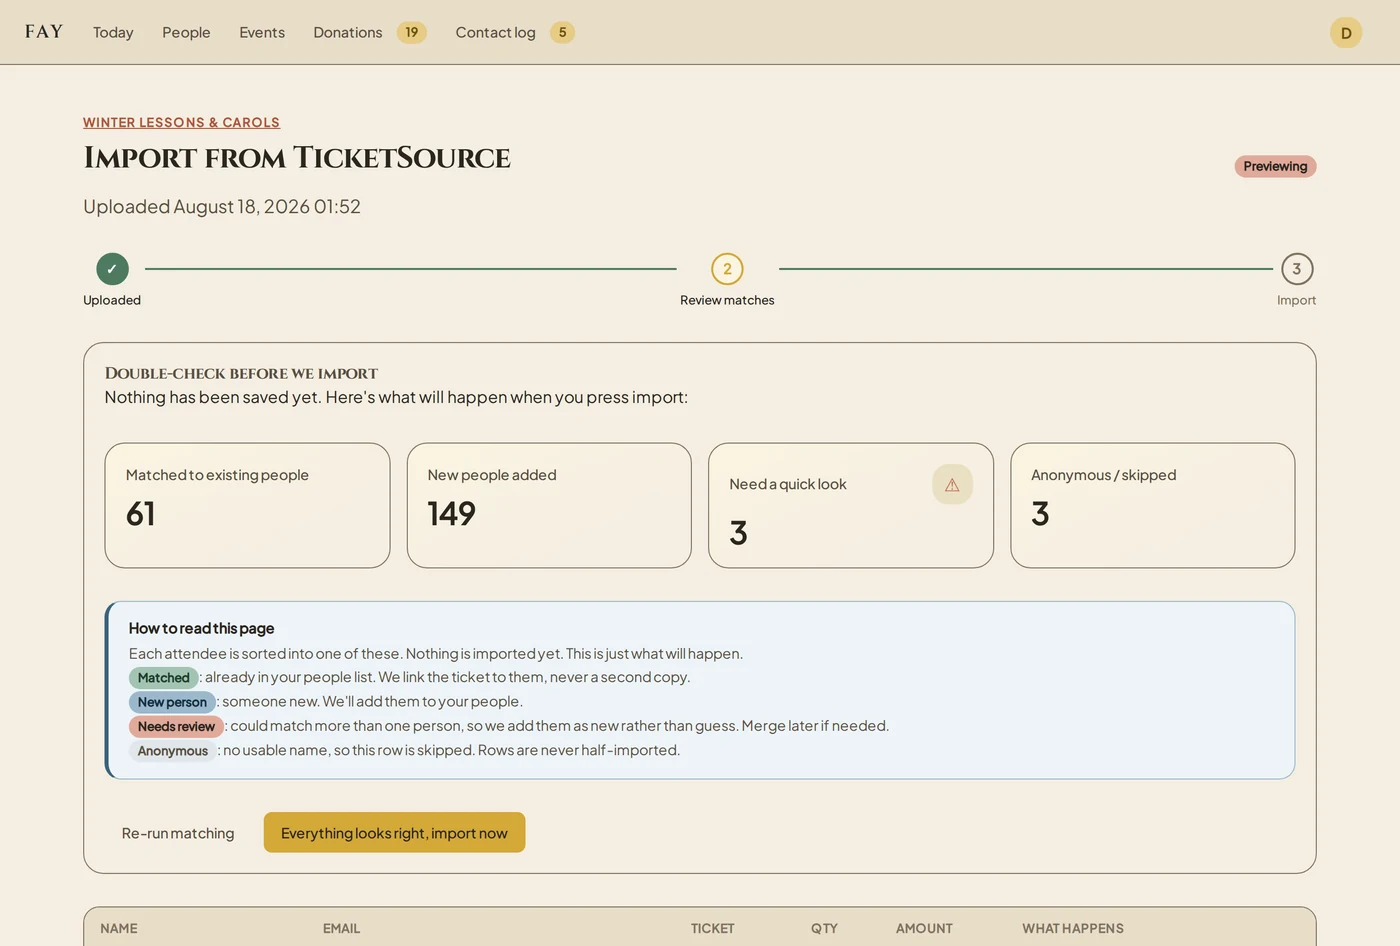The height and width of the screenshot is (946, 1400).
Task: Click Everything looks right, import now
Action: point(394,833)
